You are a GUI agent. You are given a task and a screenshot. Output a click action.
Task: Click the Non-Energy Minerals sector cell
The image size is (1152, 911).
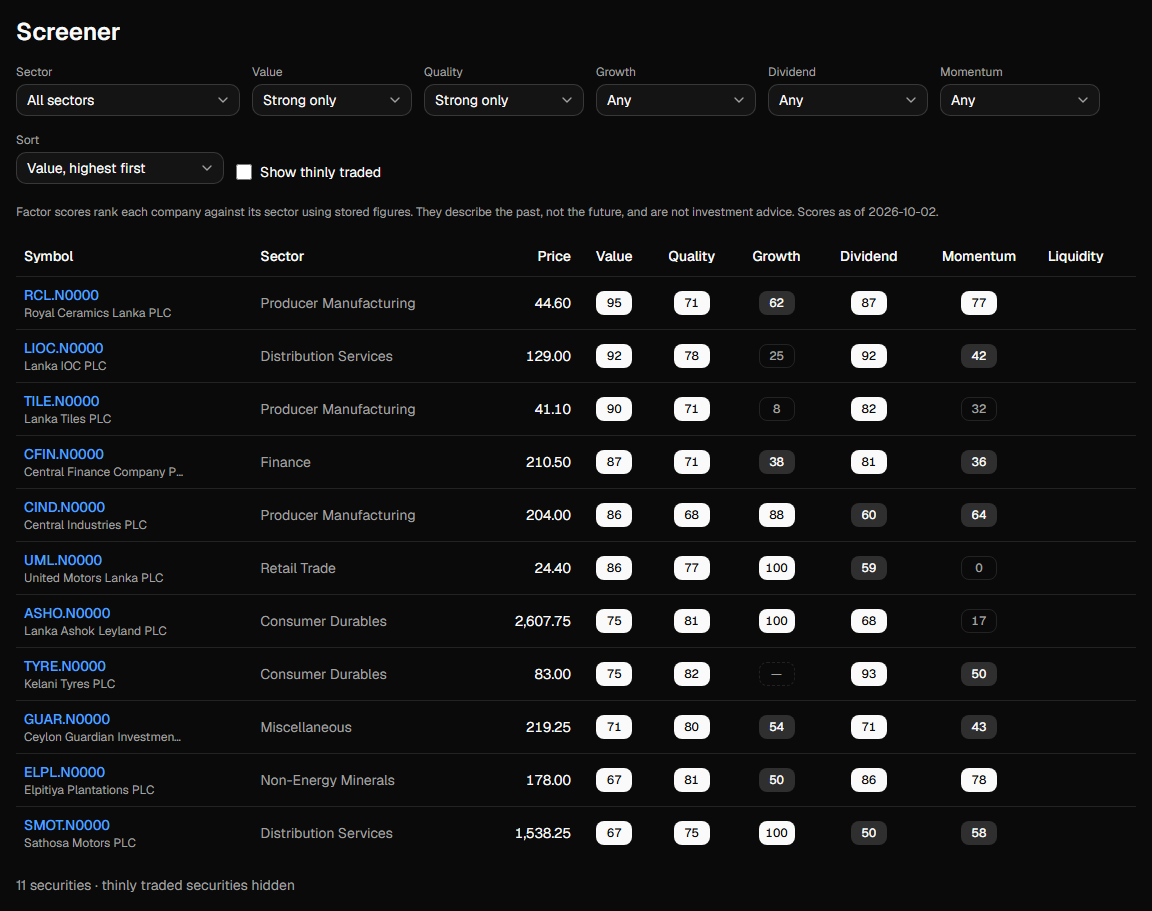coord(327,780)
